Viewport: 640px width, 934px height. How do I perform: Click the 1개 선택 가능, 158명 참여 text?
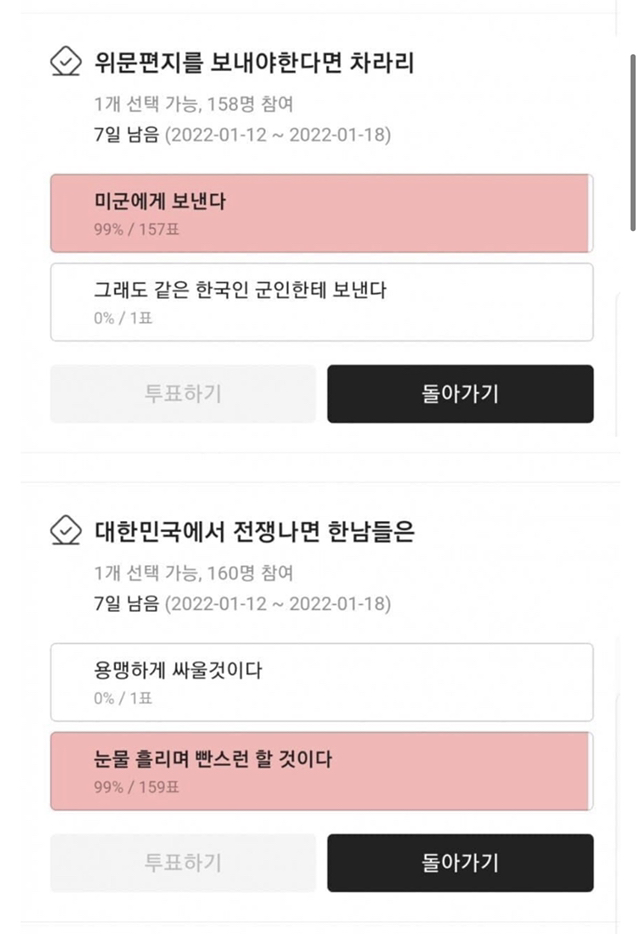tap(193, 103)
